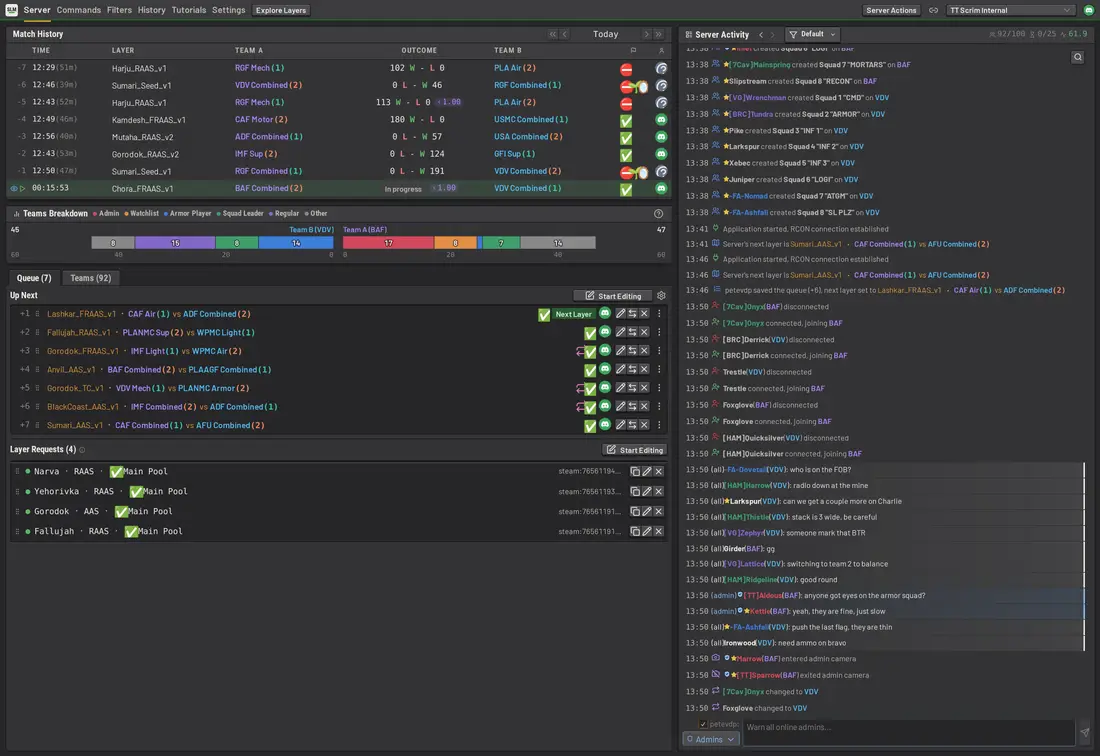Image resolution: width=1100 pixels, height=756 pixels.
Task: Swap teams on the BlackCoast_AAS_v1 queue item
Action: click(632, 406)
